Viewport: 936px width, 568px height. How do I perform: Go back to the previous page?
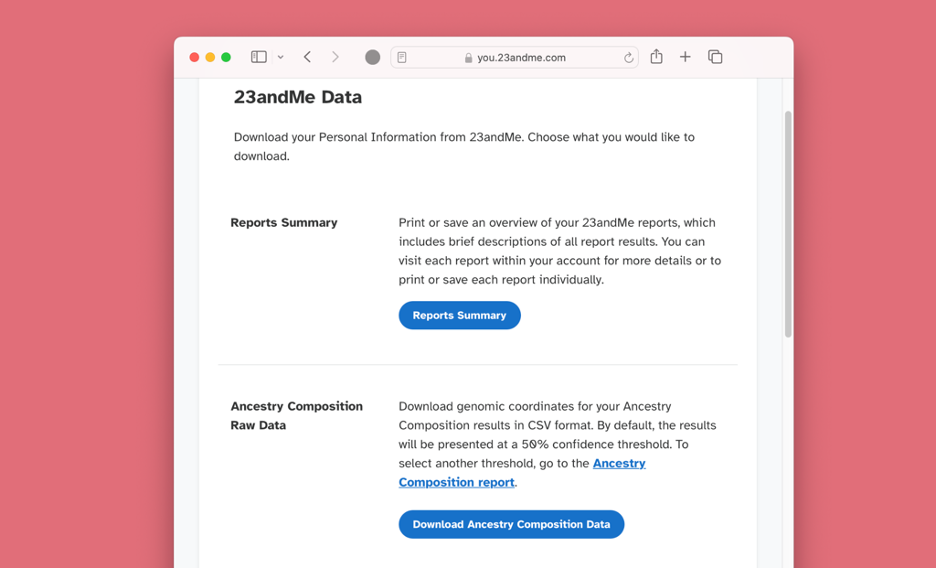[x=308, y=57]
